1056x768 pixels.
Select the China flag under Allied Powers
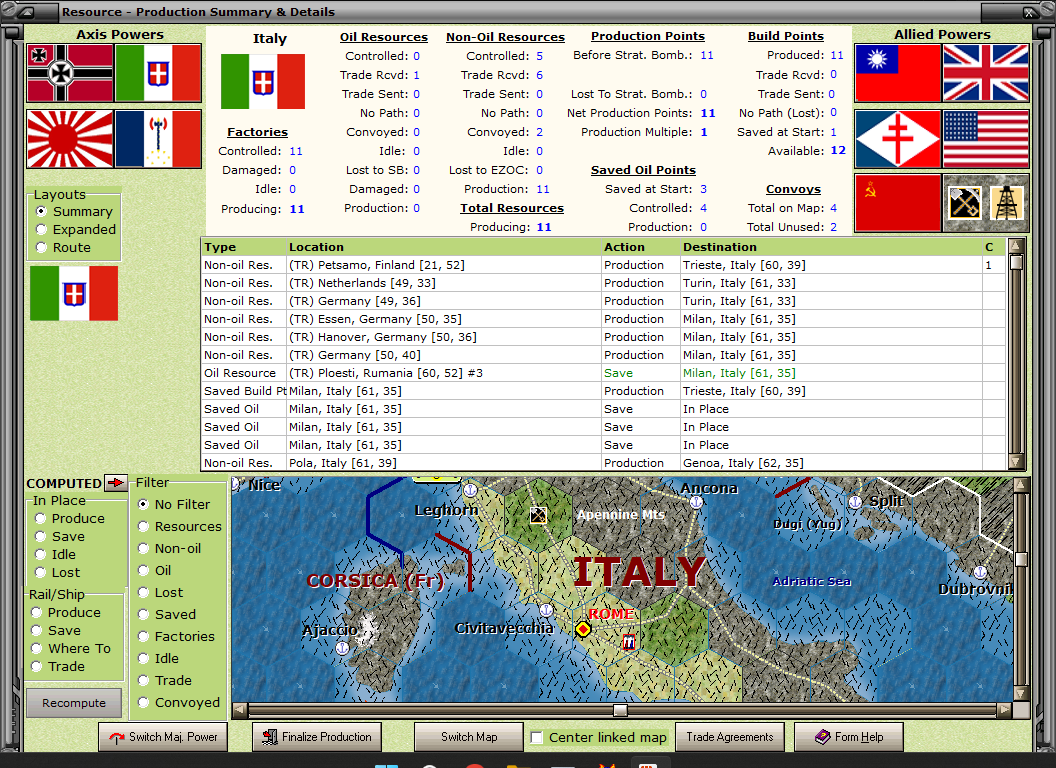(x=898, y=73)
